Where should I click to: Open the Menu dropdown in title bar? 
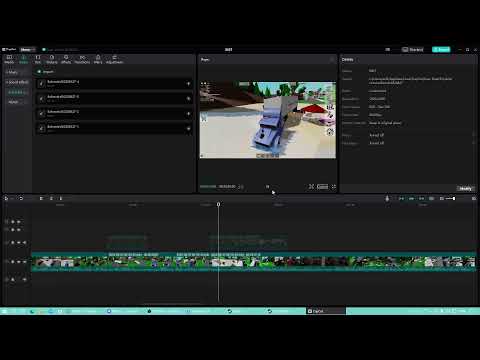[x=27, y=50]
